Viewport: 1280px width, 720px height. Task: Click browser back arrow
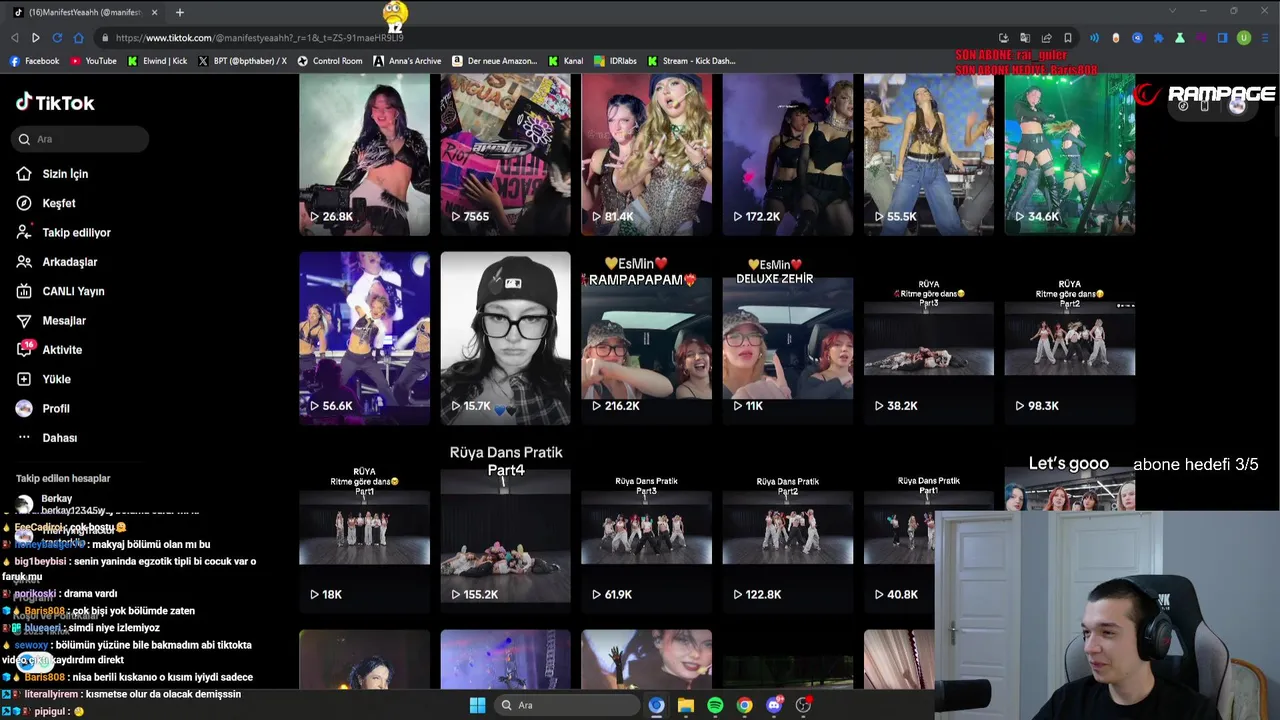(14, 38)
